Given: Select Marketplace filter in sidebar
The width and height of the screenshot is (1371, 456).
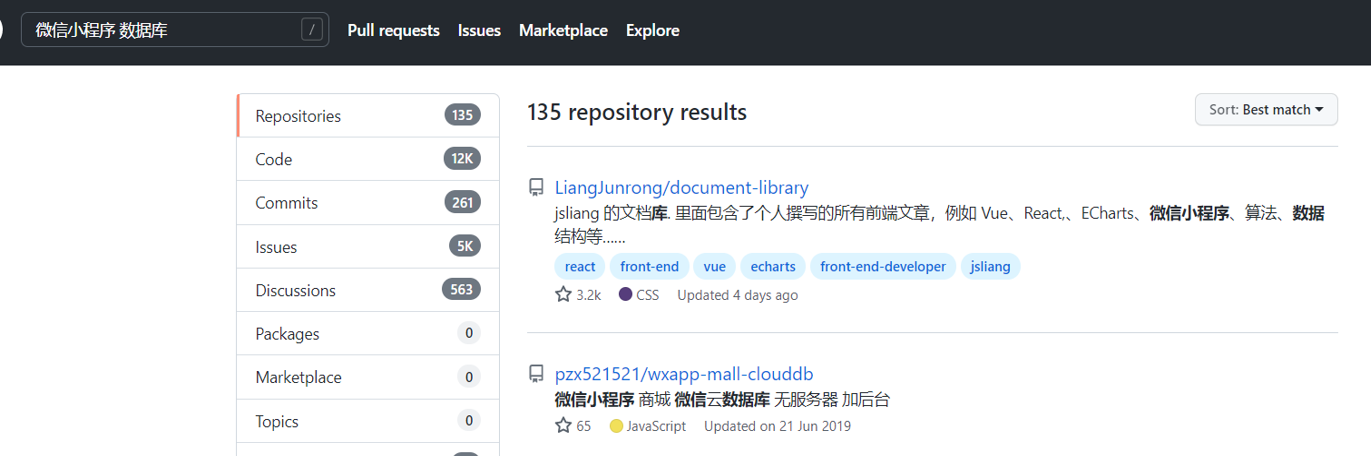Looking at the screenshot, I should coord(368,377).
